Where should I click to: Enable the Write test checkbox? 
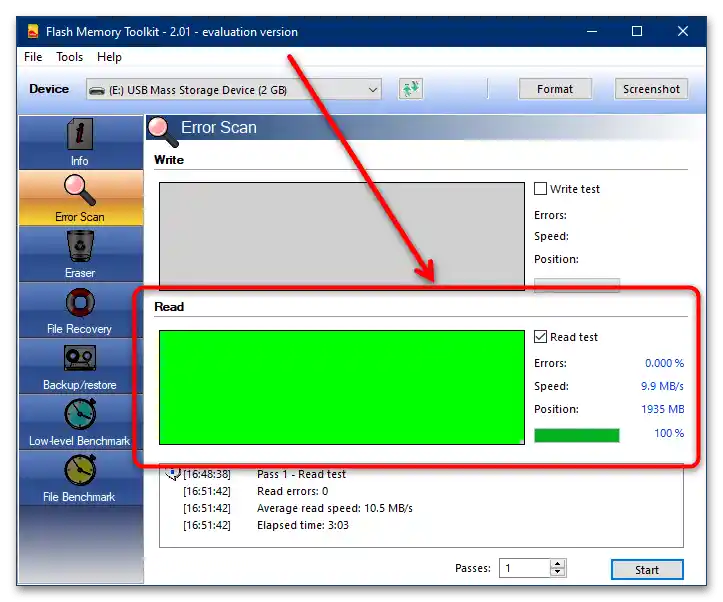[x=540, y=189]
